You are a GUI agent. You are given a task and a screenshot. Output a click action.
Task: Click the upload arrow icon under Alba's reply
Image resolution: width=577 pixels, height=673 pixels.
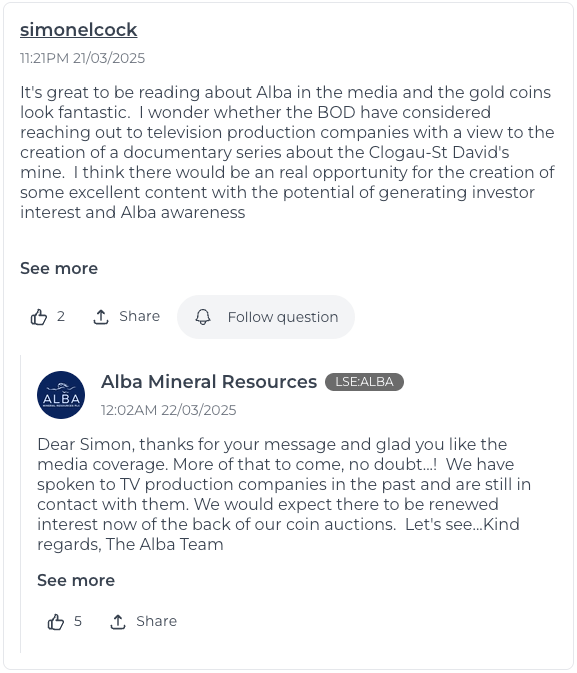[x=118, y=621]
